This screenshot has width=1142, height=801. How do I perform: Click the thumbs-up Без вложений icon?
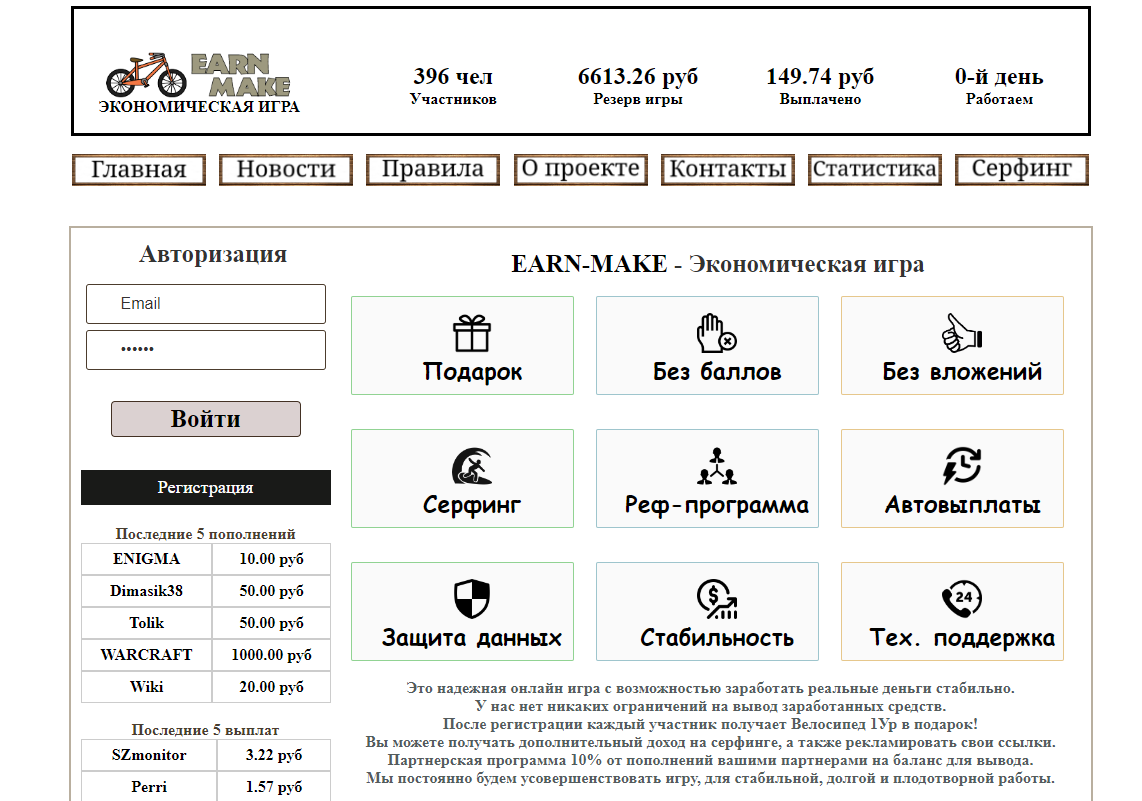pos(962,333)
